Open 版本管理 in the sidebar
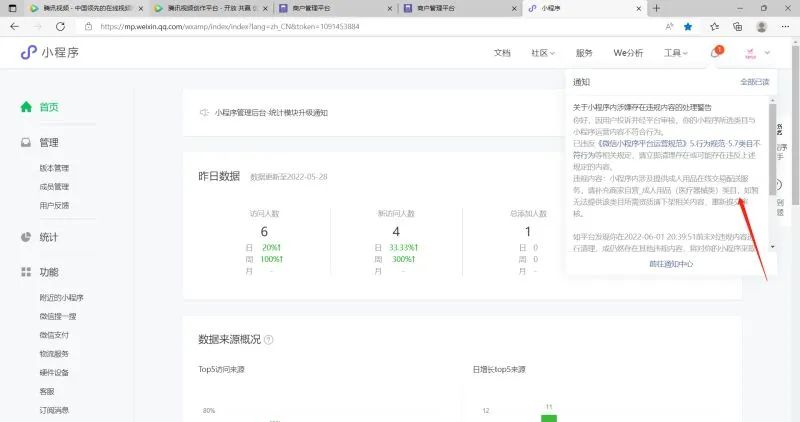The height and width of the screenshot is (422, 800). point(54,168)
